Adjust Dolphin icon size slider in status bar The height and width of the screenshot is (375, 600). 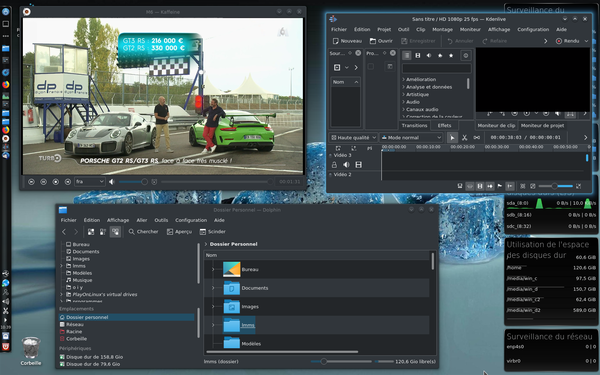[341, 362]
